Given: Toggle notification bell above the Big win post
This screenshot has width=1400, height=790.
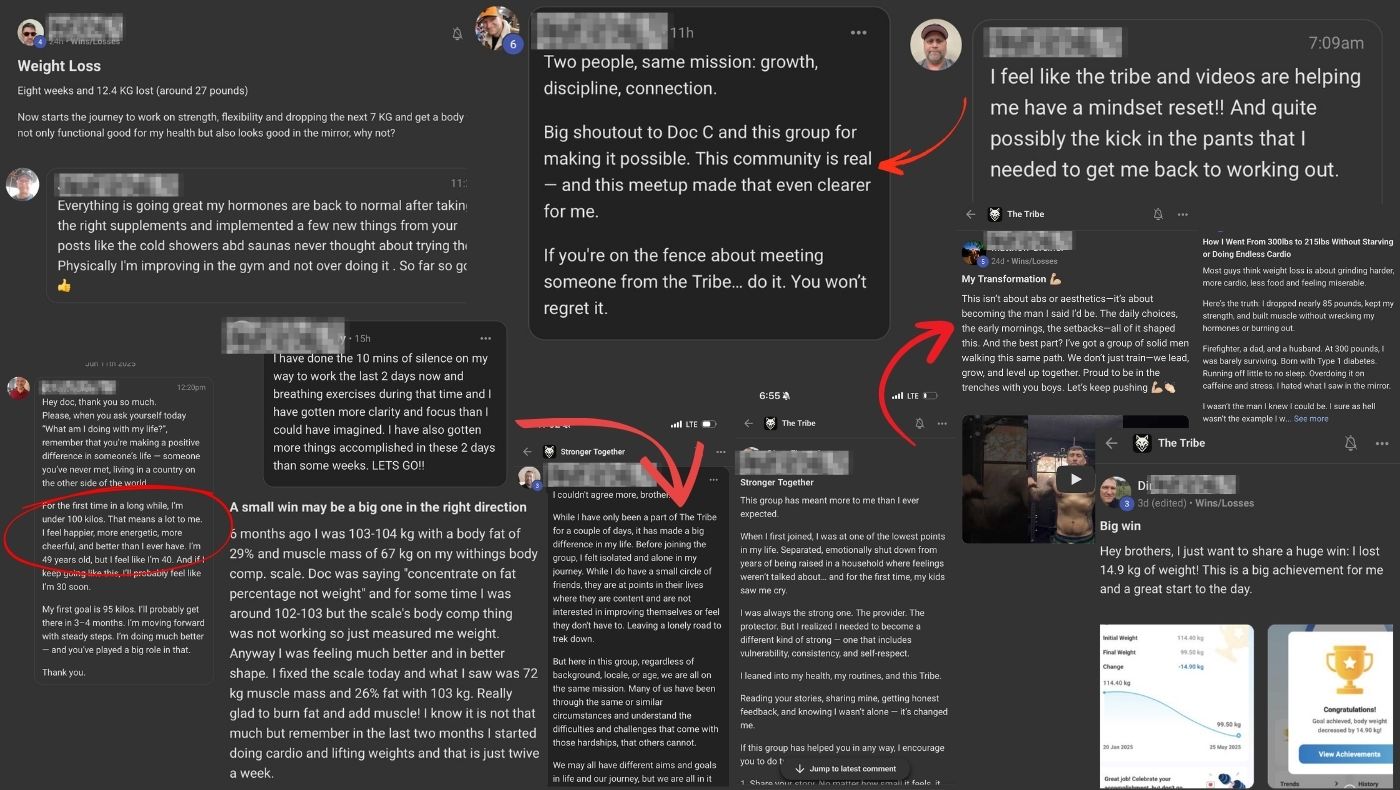Looking at the screenshot, I should (1351, 443).
